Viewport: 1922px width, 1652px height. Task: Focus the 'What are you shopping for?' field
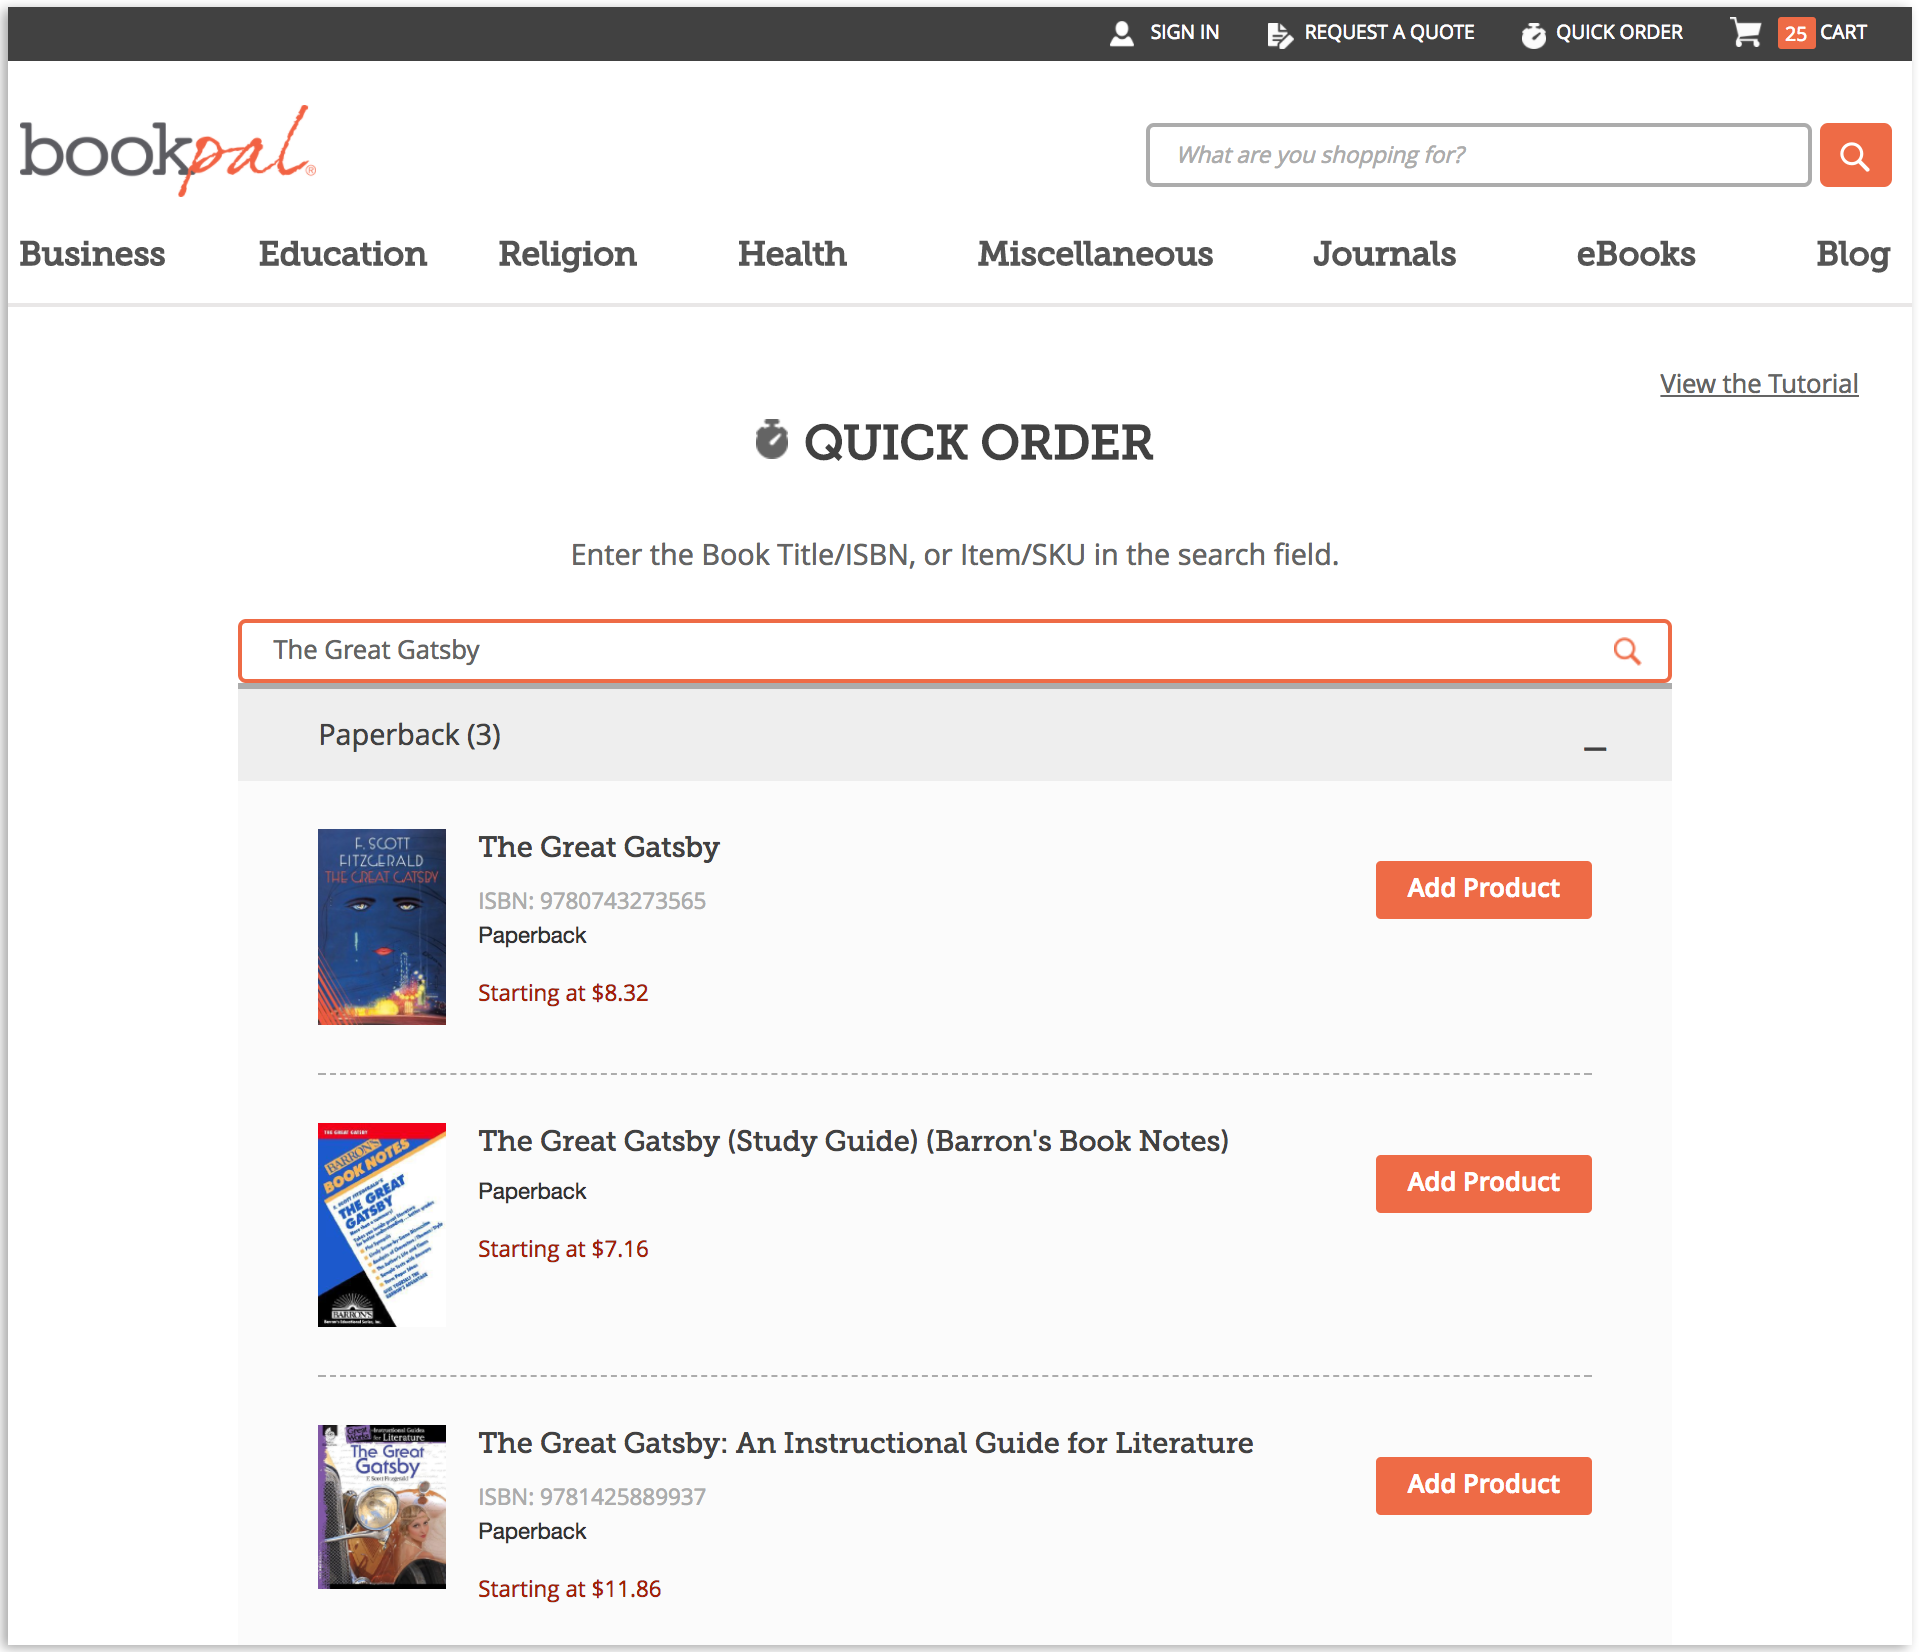[1477, 155]
